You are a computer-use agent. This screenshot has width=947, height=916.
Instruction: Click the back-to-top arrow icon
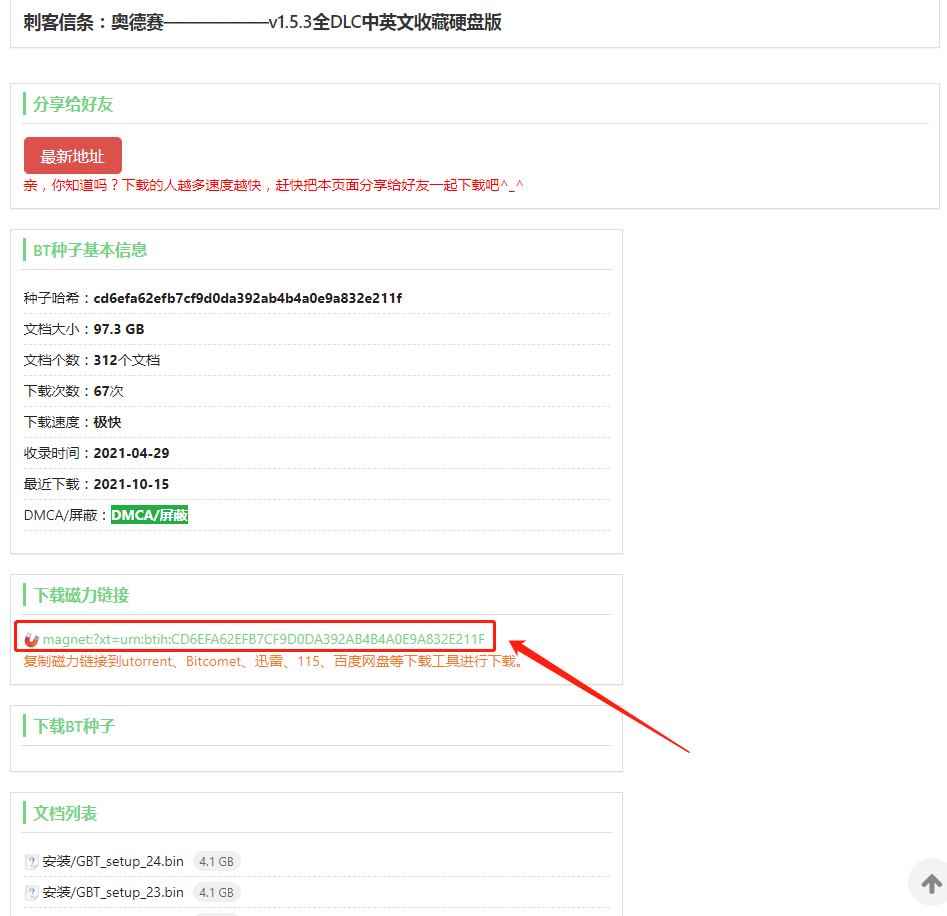tap(931, 883)
